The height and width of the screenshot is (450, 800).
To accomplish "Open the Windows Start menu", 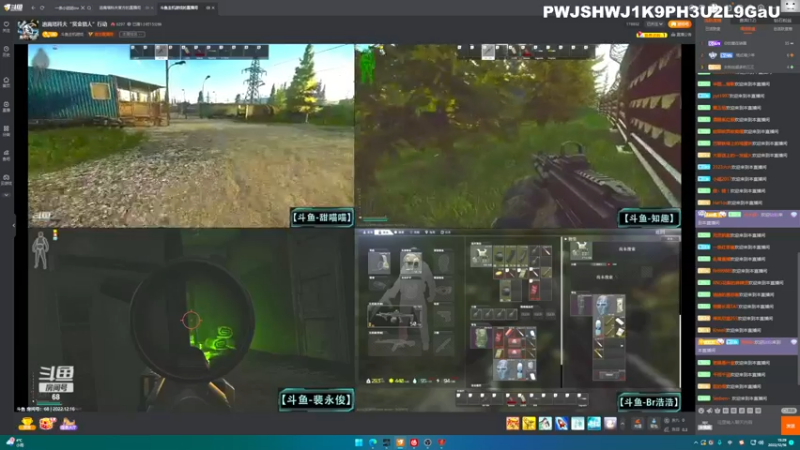I will (x=359, y=442).
